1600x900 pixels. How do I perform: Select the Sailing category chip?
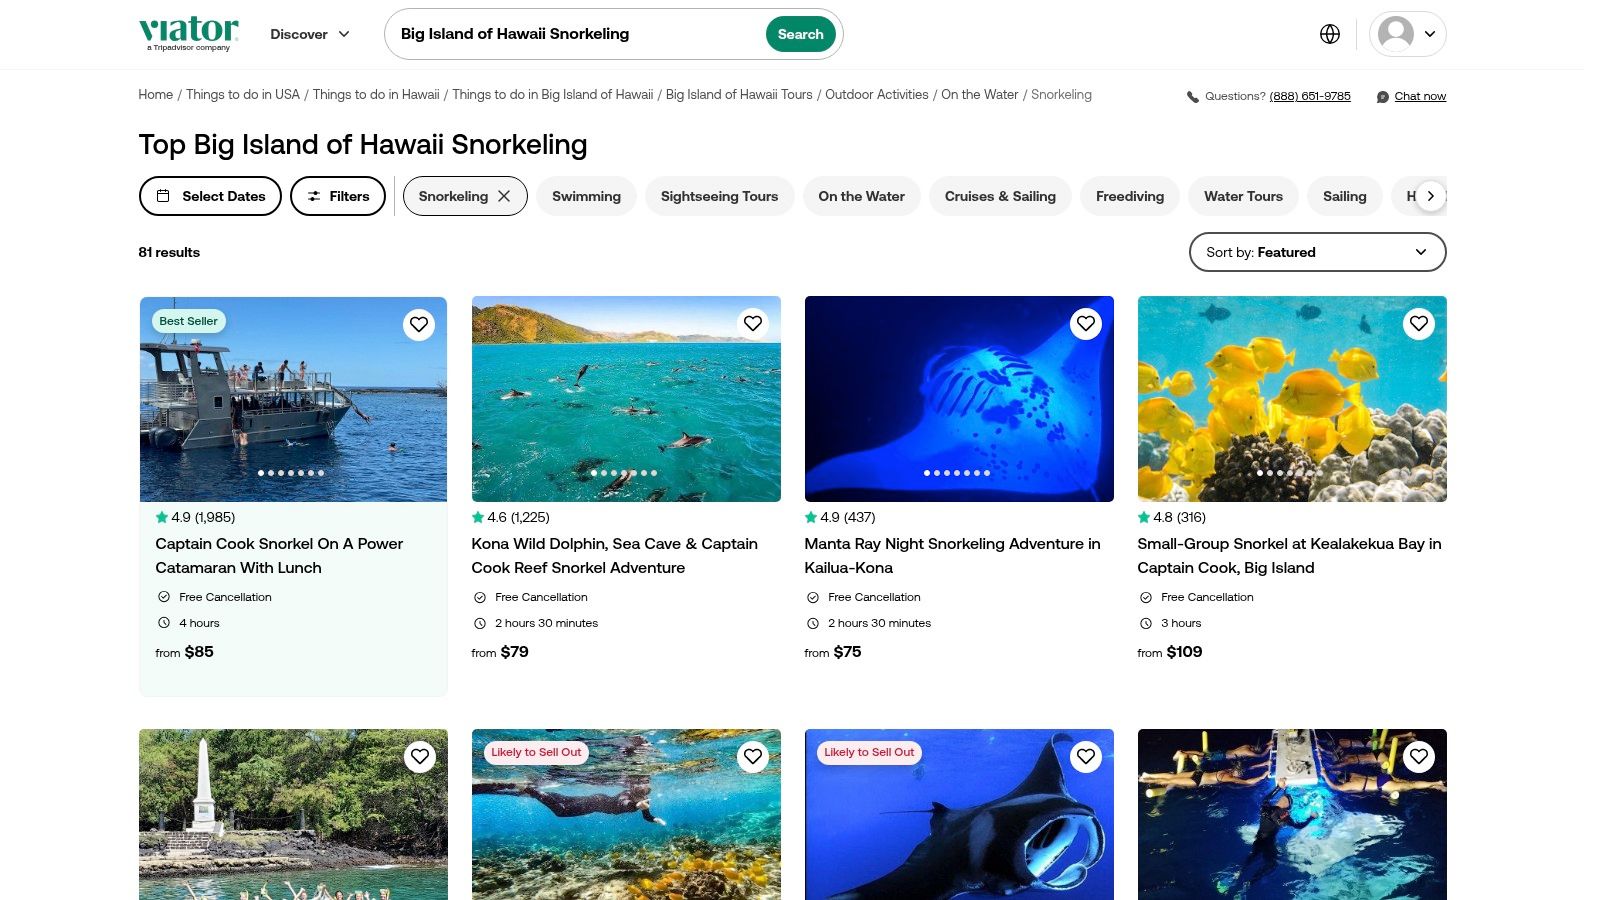[1344, 196]
